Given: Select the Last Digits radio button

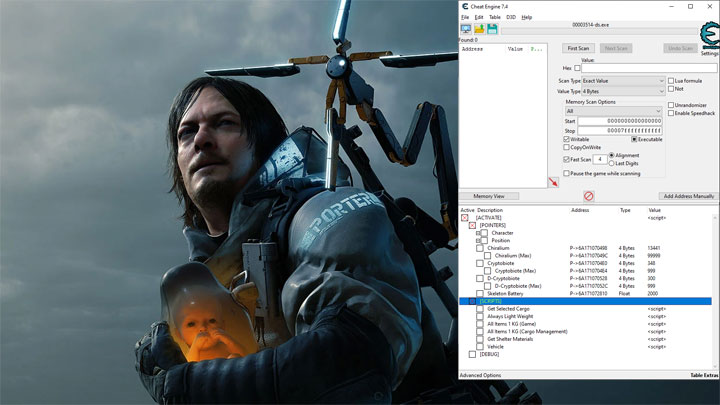Looking at the screenshot, I should tap(611, 163).
